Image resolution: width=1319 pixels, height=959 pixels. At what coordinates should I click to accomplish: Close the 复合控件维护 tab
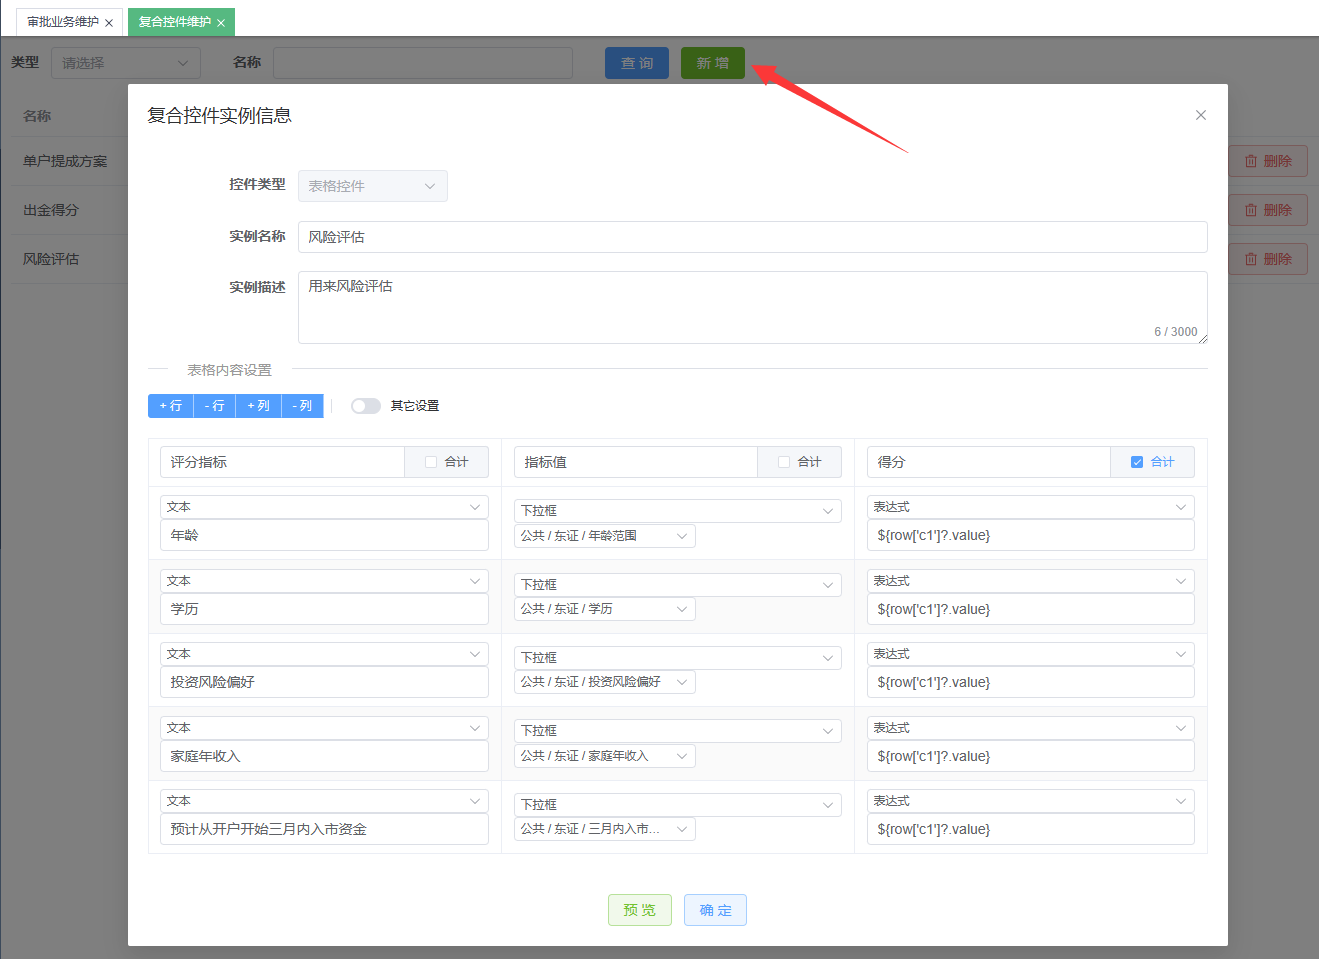[221, 23]
